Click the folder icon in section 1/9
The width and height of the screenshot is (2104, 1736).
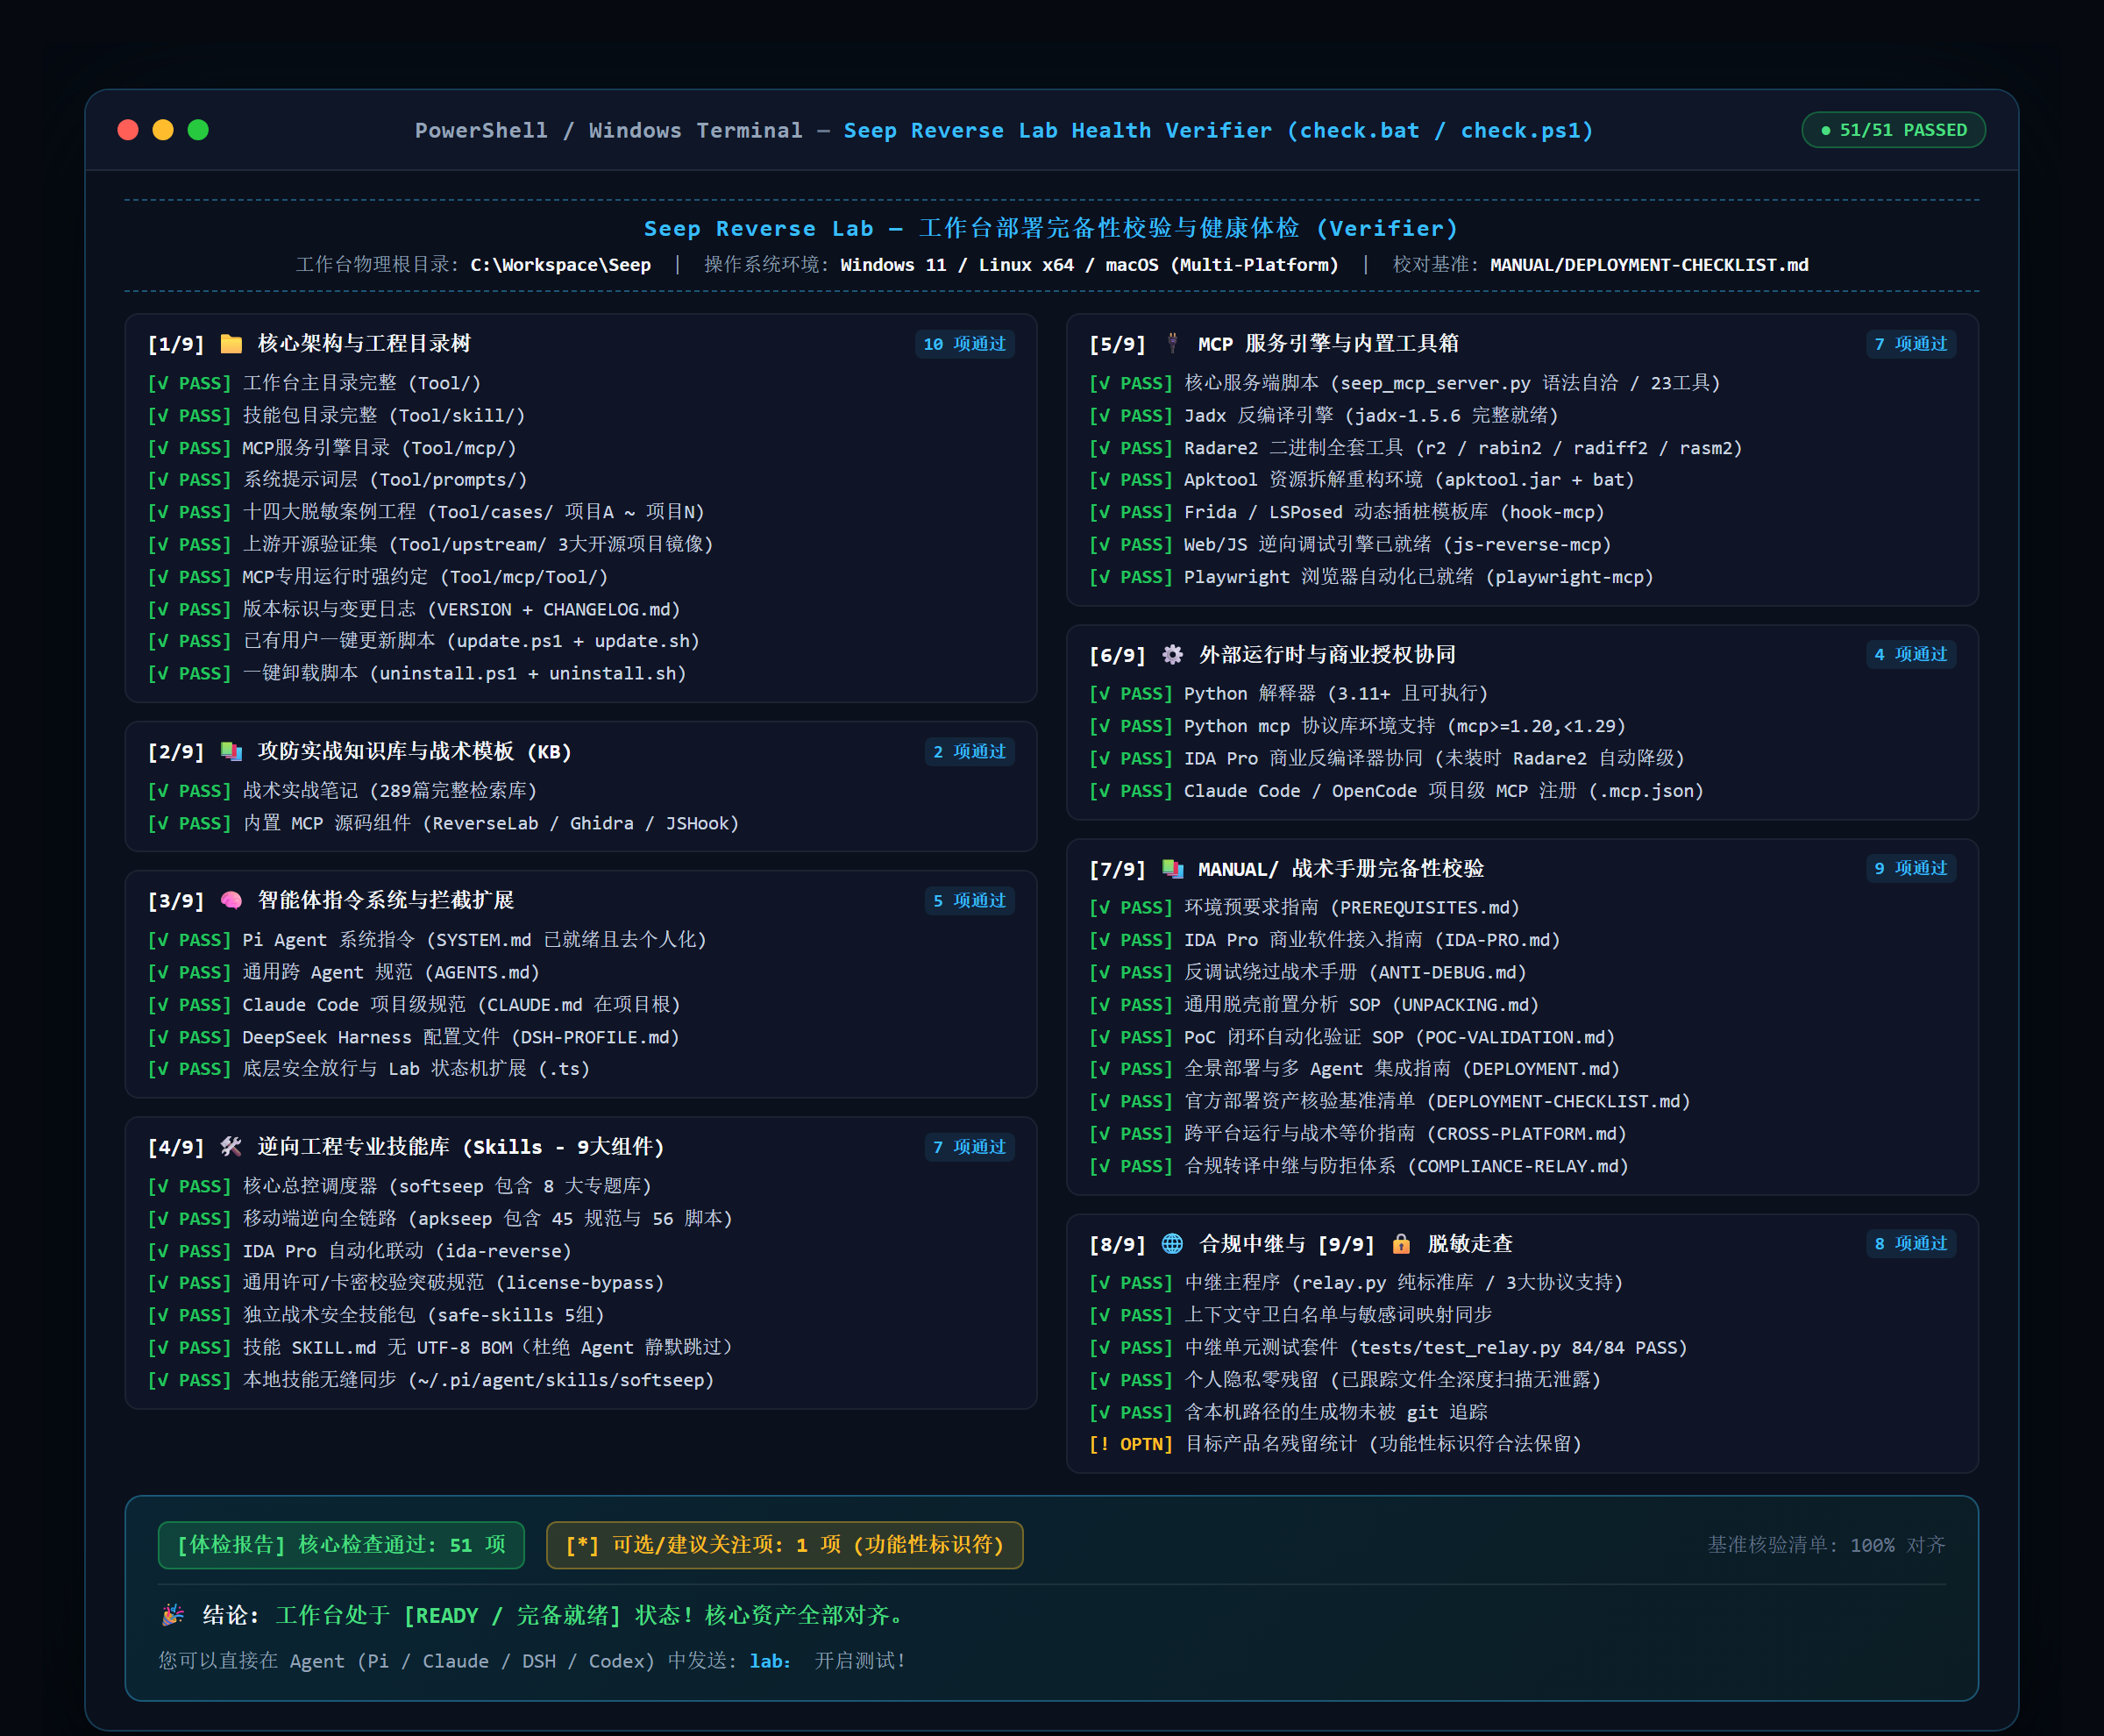click(231, 344)
